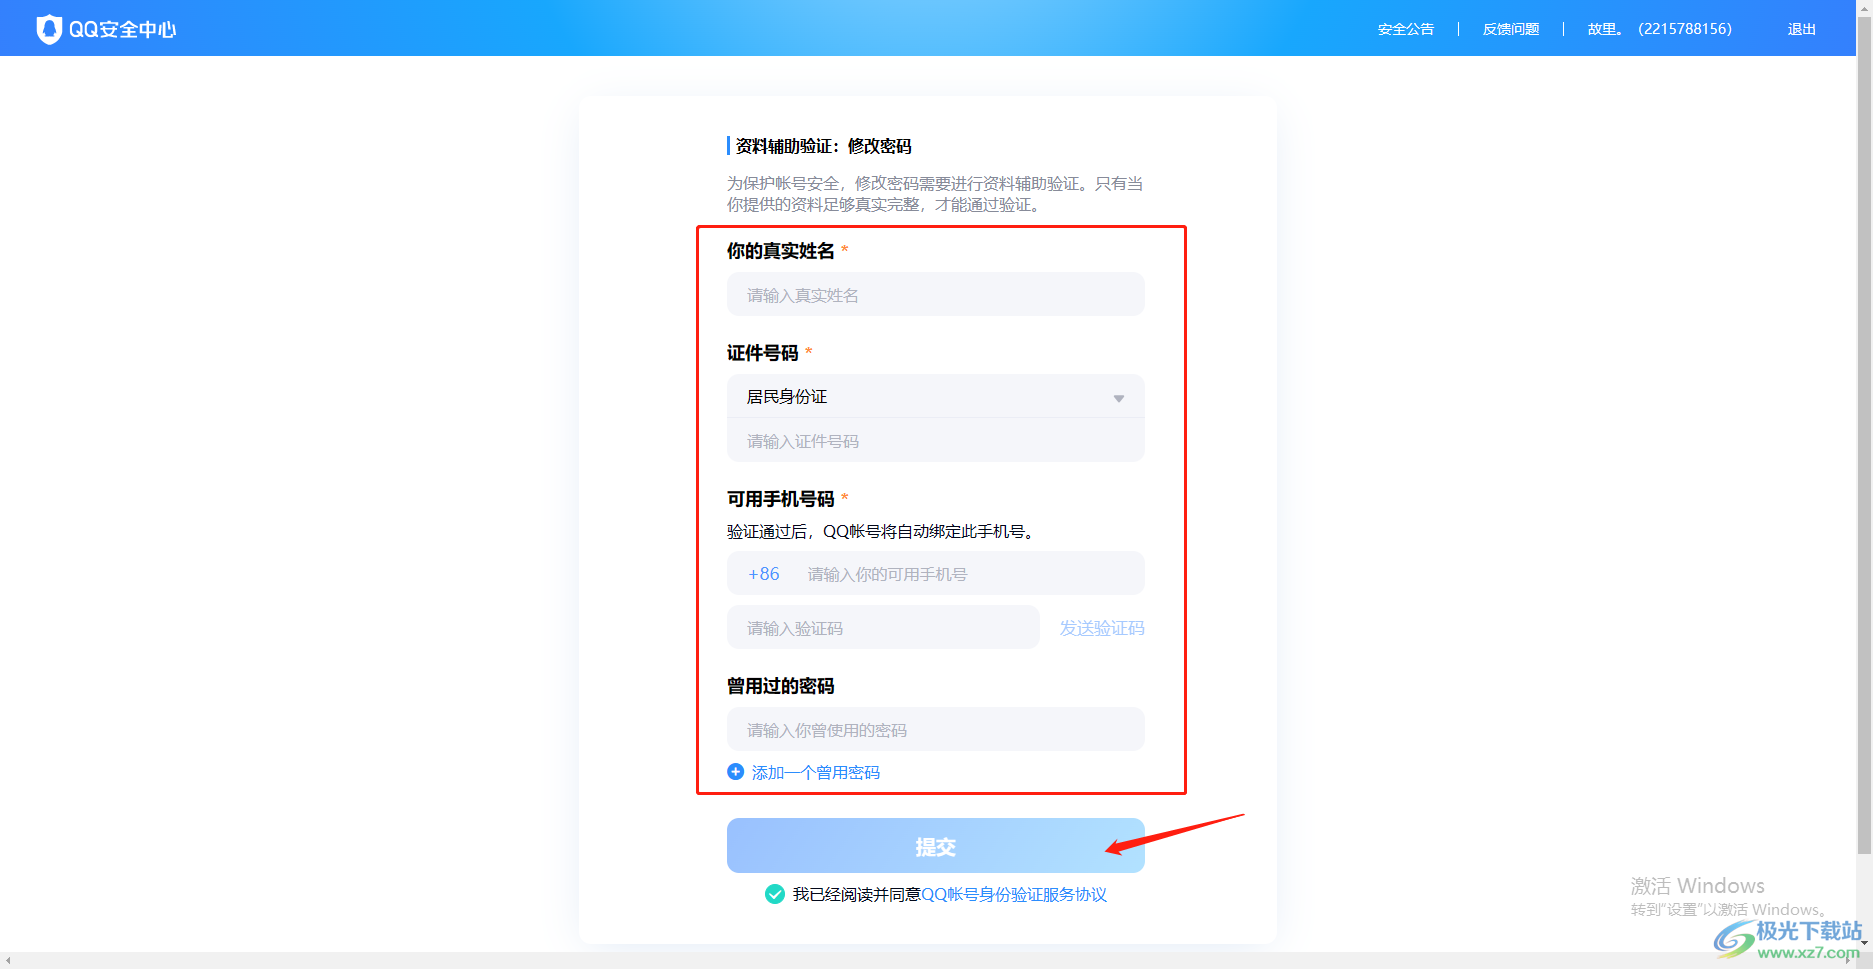Toggle the 我已经阅读并同意 agreement checkbox
Viewport: 1873px width, 969px height.
(774, 894)
